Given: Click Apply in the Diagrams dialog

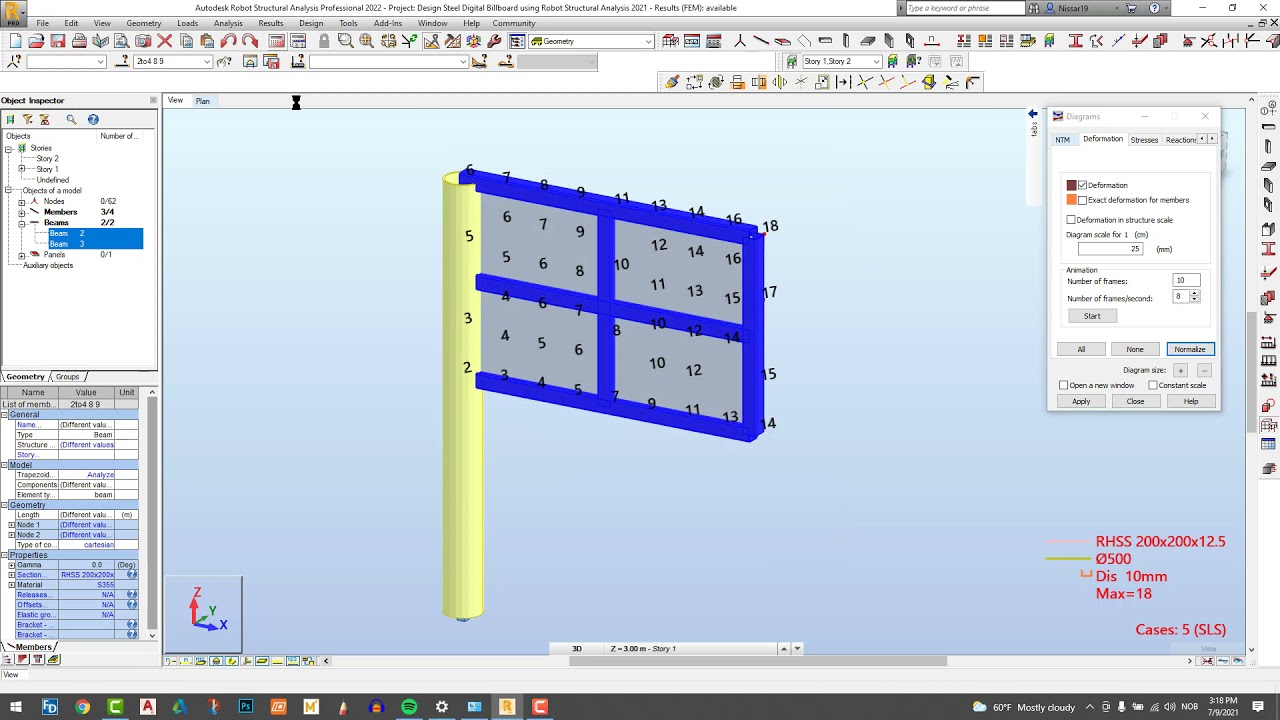Looking at the screenshot, I should coord(1081,401).
